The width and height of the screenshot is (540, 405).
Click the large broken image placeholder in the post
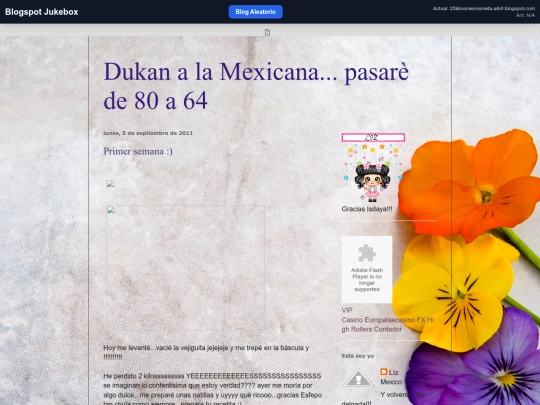tap(185, 268)
